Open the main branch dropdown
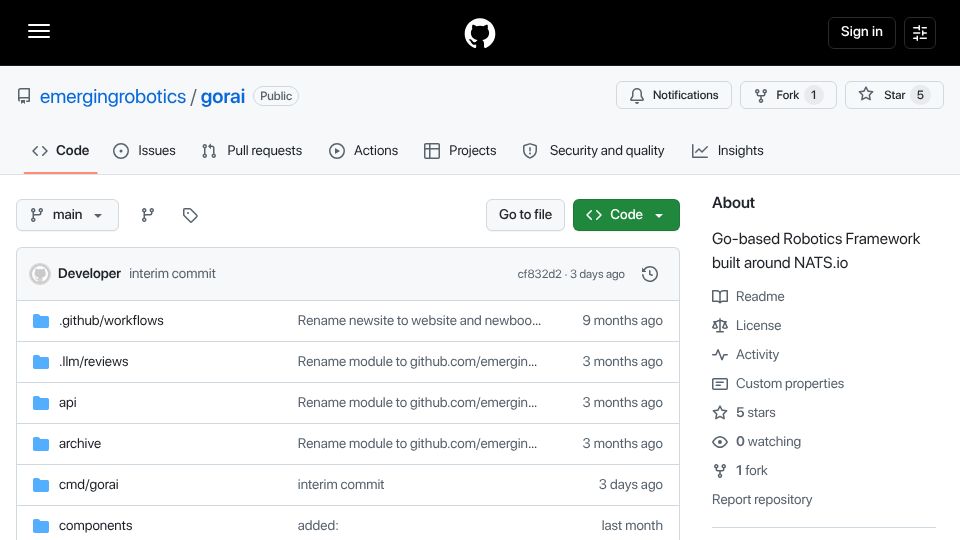The height and width of the screenshot is (540, 960). pyautogui.click(x=67, y=215)
